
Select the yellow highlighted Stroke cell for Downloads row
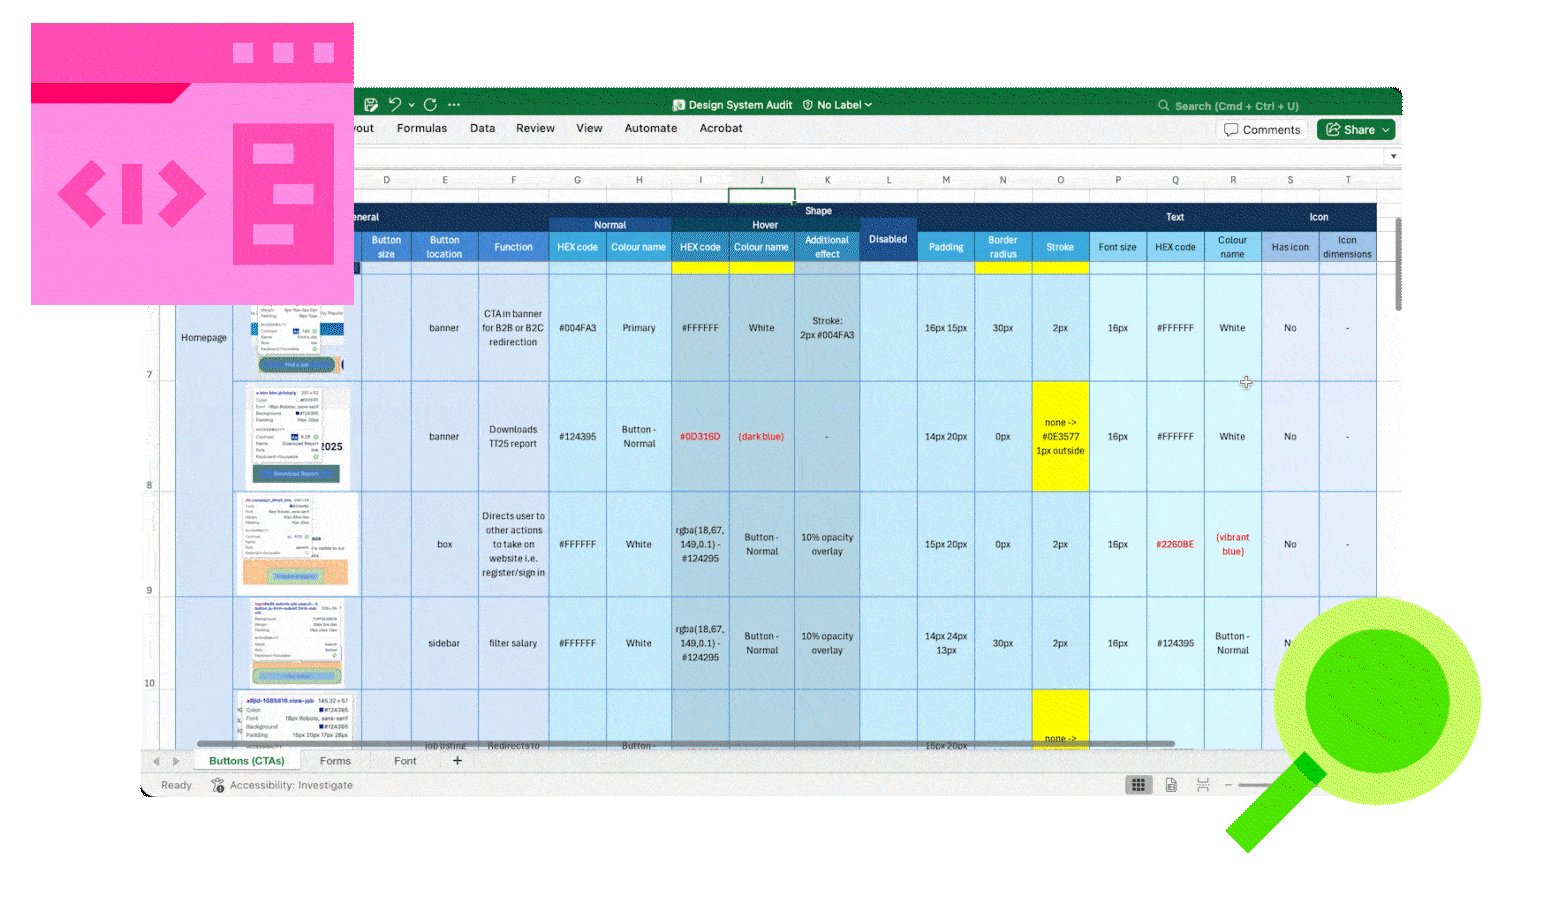click(x=1060, y=436)
